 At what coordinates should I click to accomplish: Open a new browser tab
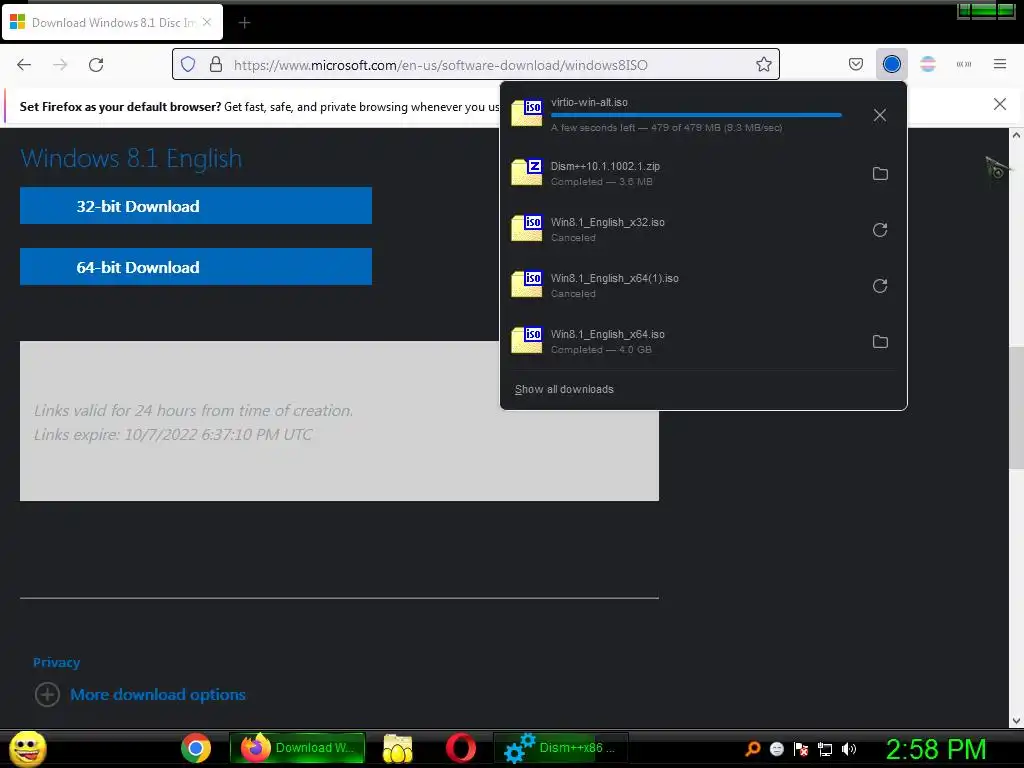pyautogui.click(x=244, y=23)
